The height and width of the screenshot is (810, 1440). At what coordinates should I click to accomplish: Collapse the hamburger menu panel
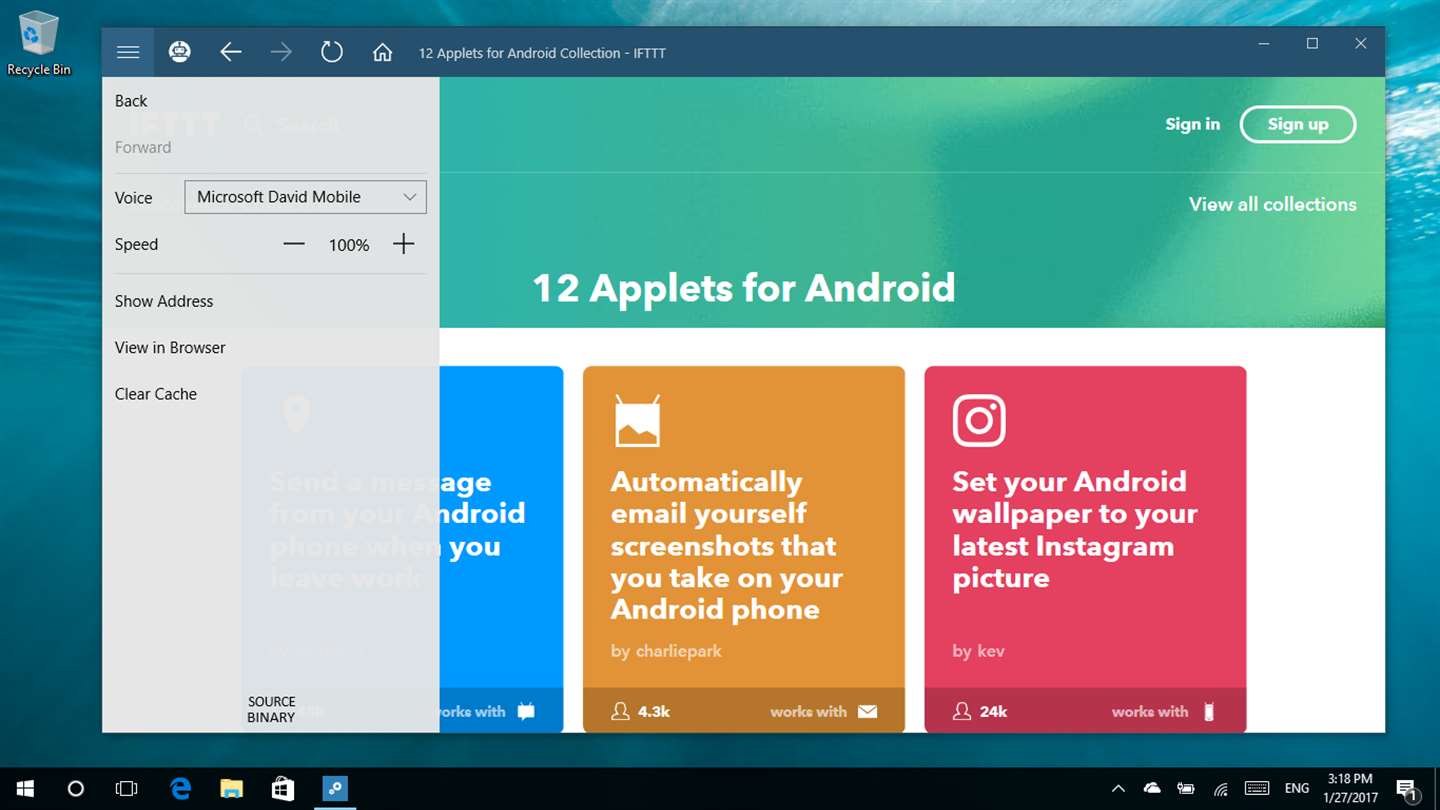[128, 52]
